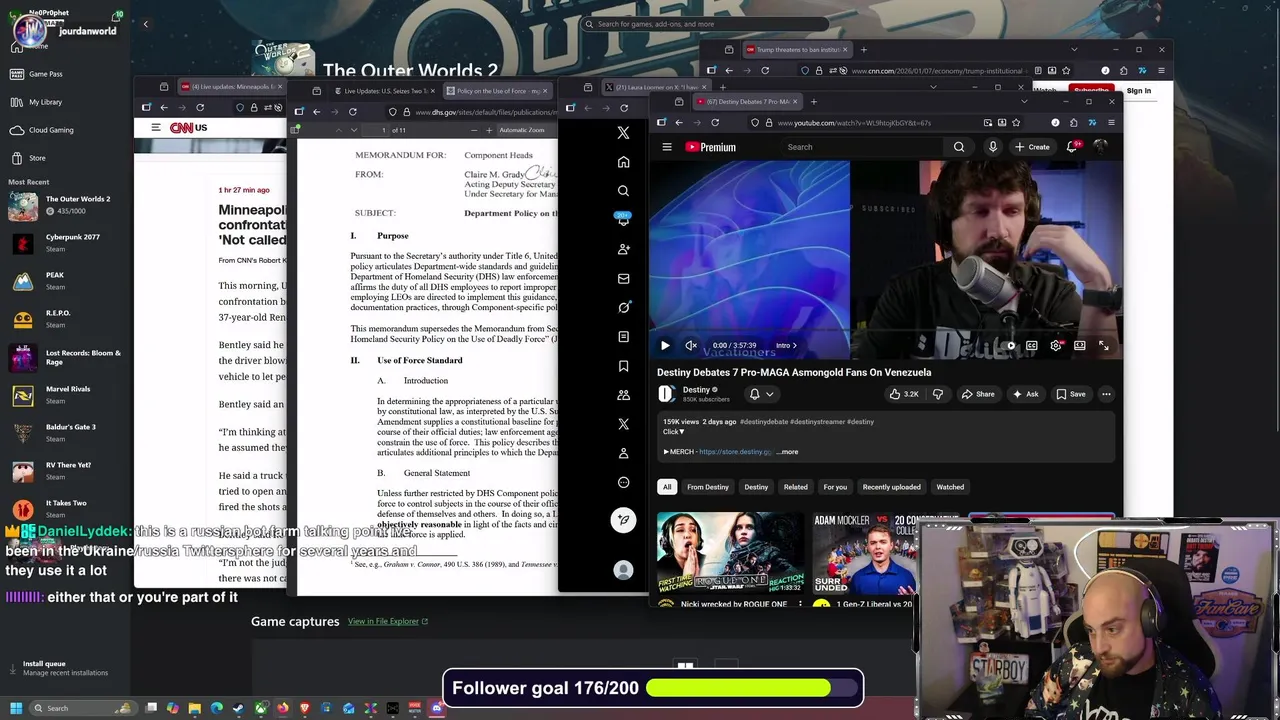Save the video to a playlist
This screenshot has width=1280, height=720.
click(x=1070, y=394)
